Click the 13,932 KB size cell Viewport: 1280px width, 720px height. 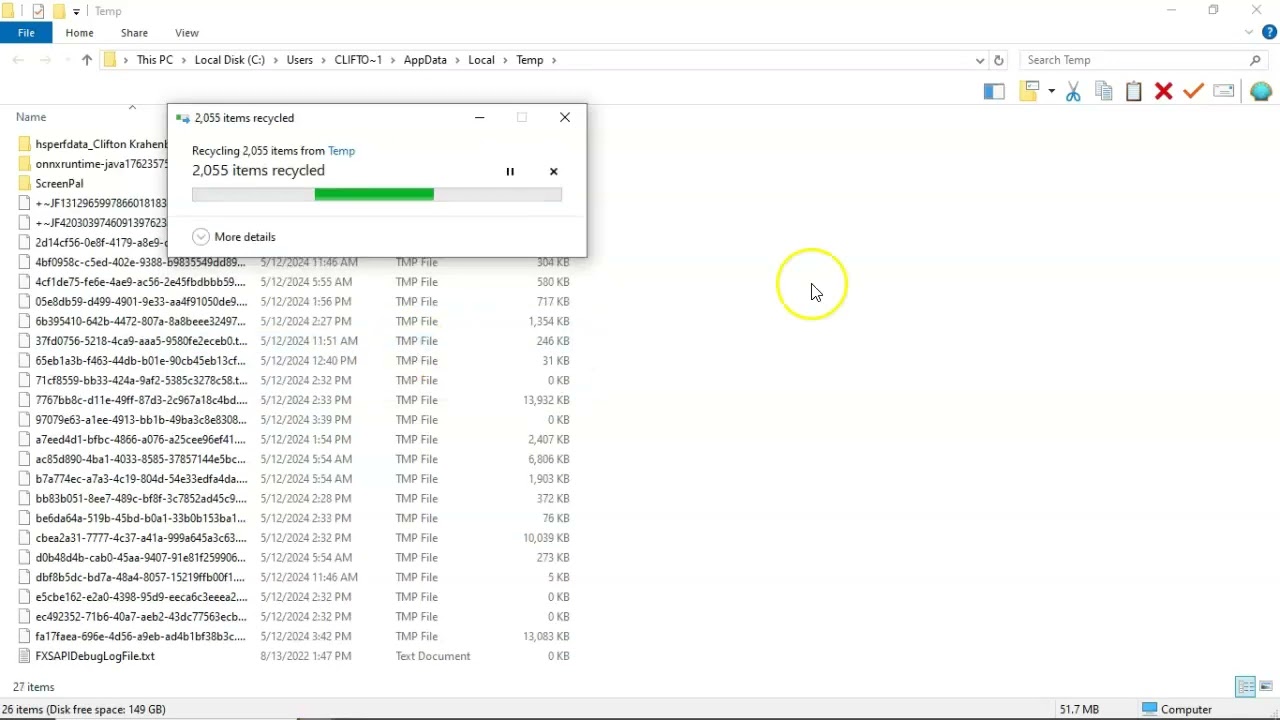(546, 400)
